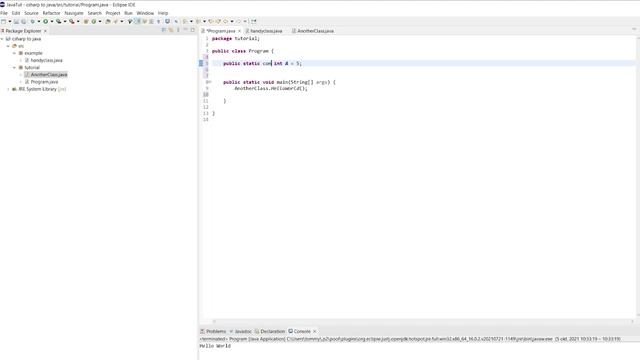Screen dimensions: 640x360
Task: Click the Previous Annotation toolbar icon
Action: pyautogui.click(x=198, y=21)
